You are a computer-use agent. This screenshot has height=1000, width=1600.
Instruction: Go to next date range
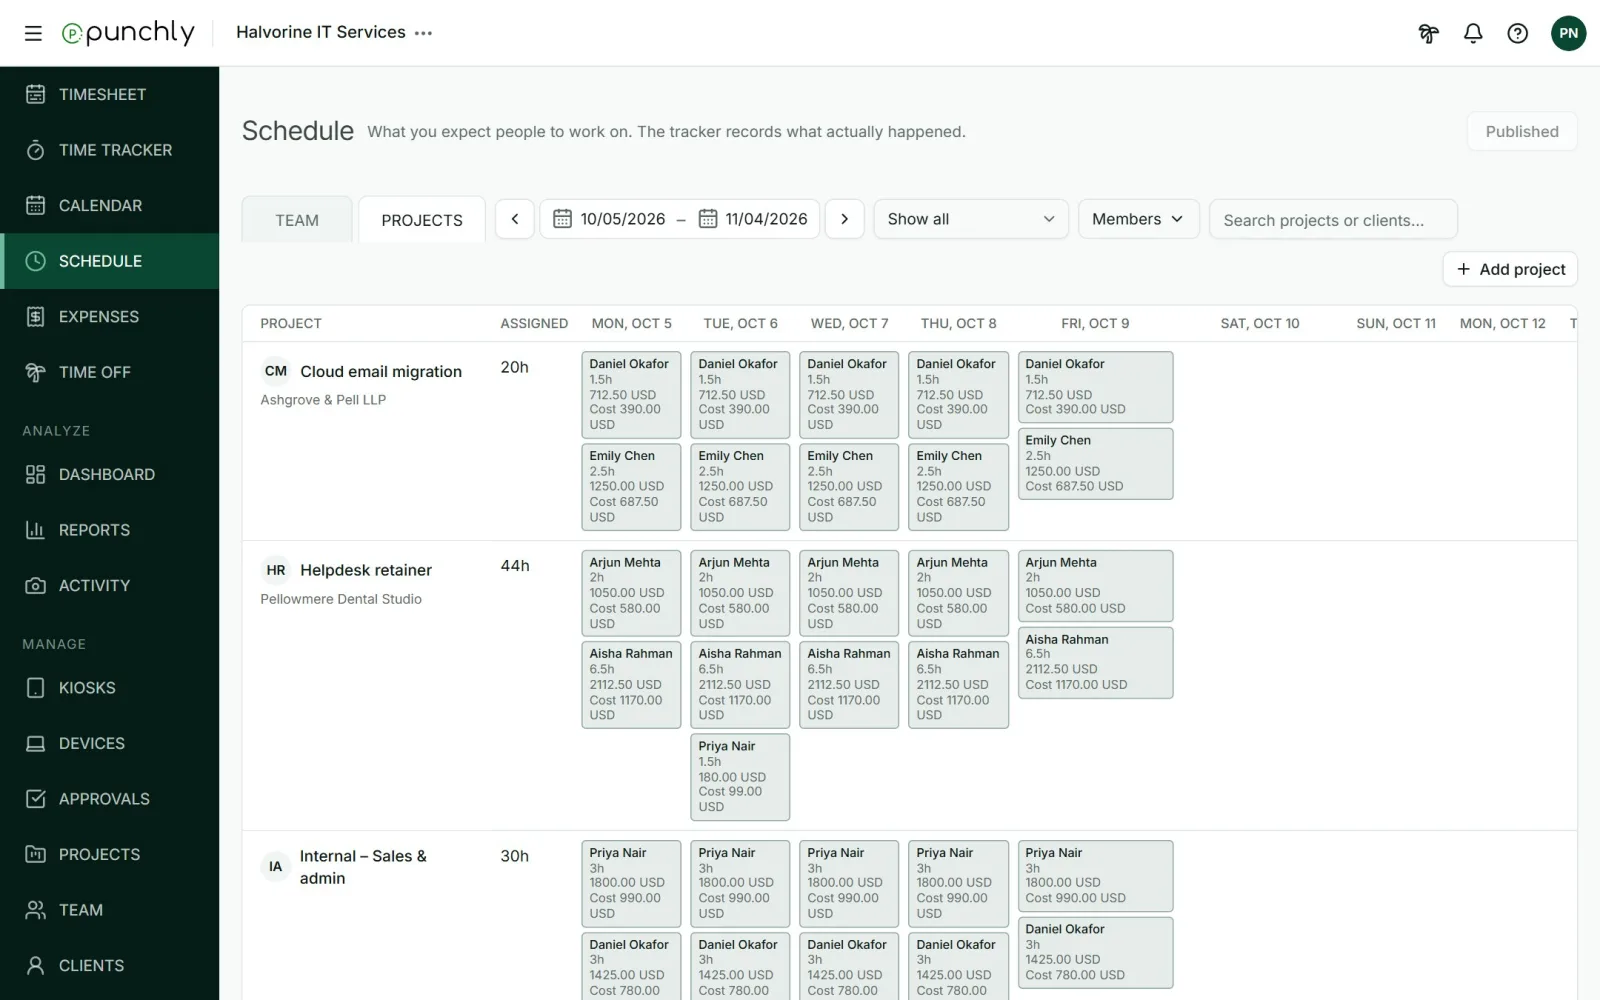coord(844,219)
